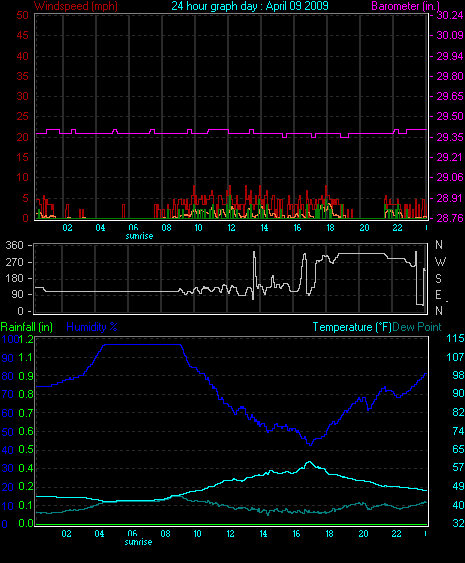Click the 100 humidity scale value
465x563 pixels.
tap(10, 339)
